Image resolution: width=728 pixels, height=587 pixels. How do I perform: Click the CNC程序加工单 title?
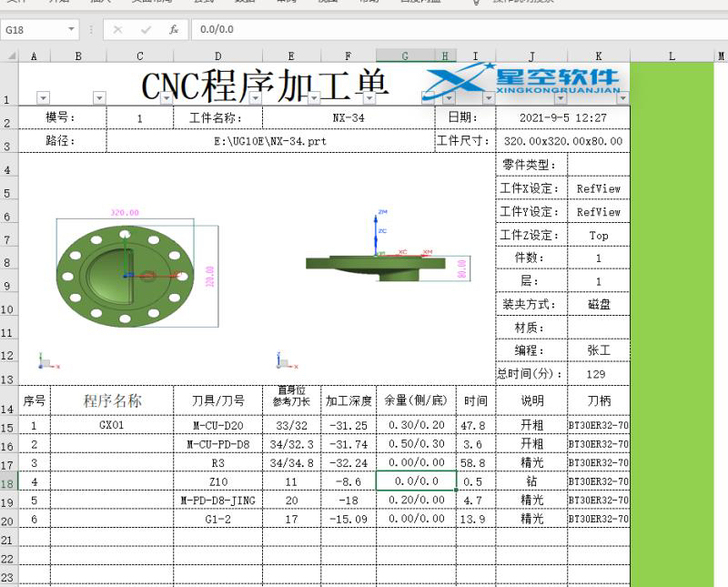pos(264,85)
